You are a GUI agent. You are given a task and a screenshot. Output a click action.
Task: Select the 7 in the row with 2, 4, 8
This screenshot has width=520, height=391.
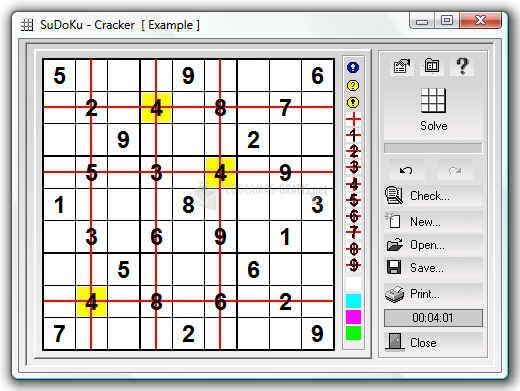(x=285, y=108)
